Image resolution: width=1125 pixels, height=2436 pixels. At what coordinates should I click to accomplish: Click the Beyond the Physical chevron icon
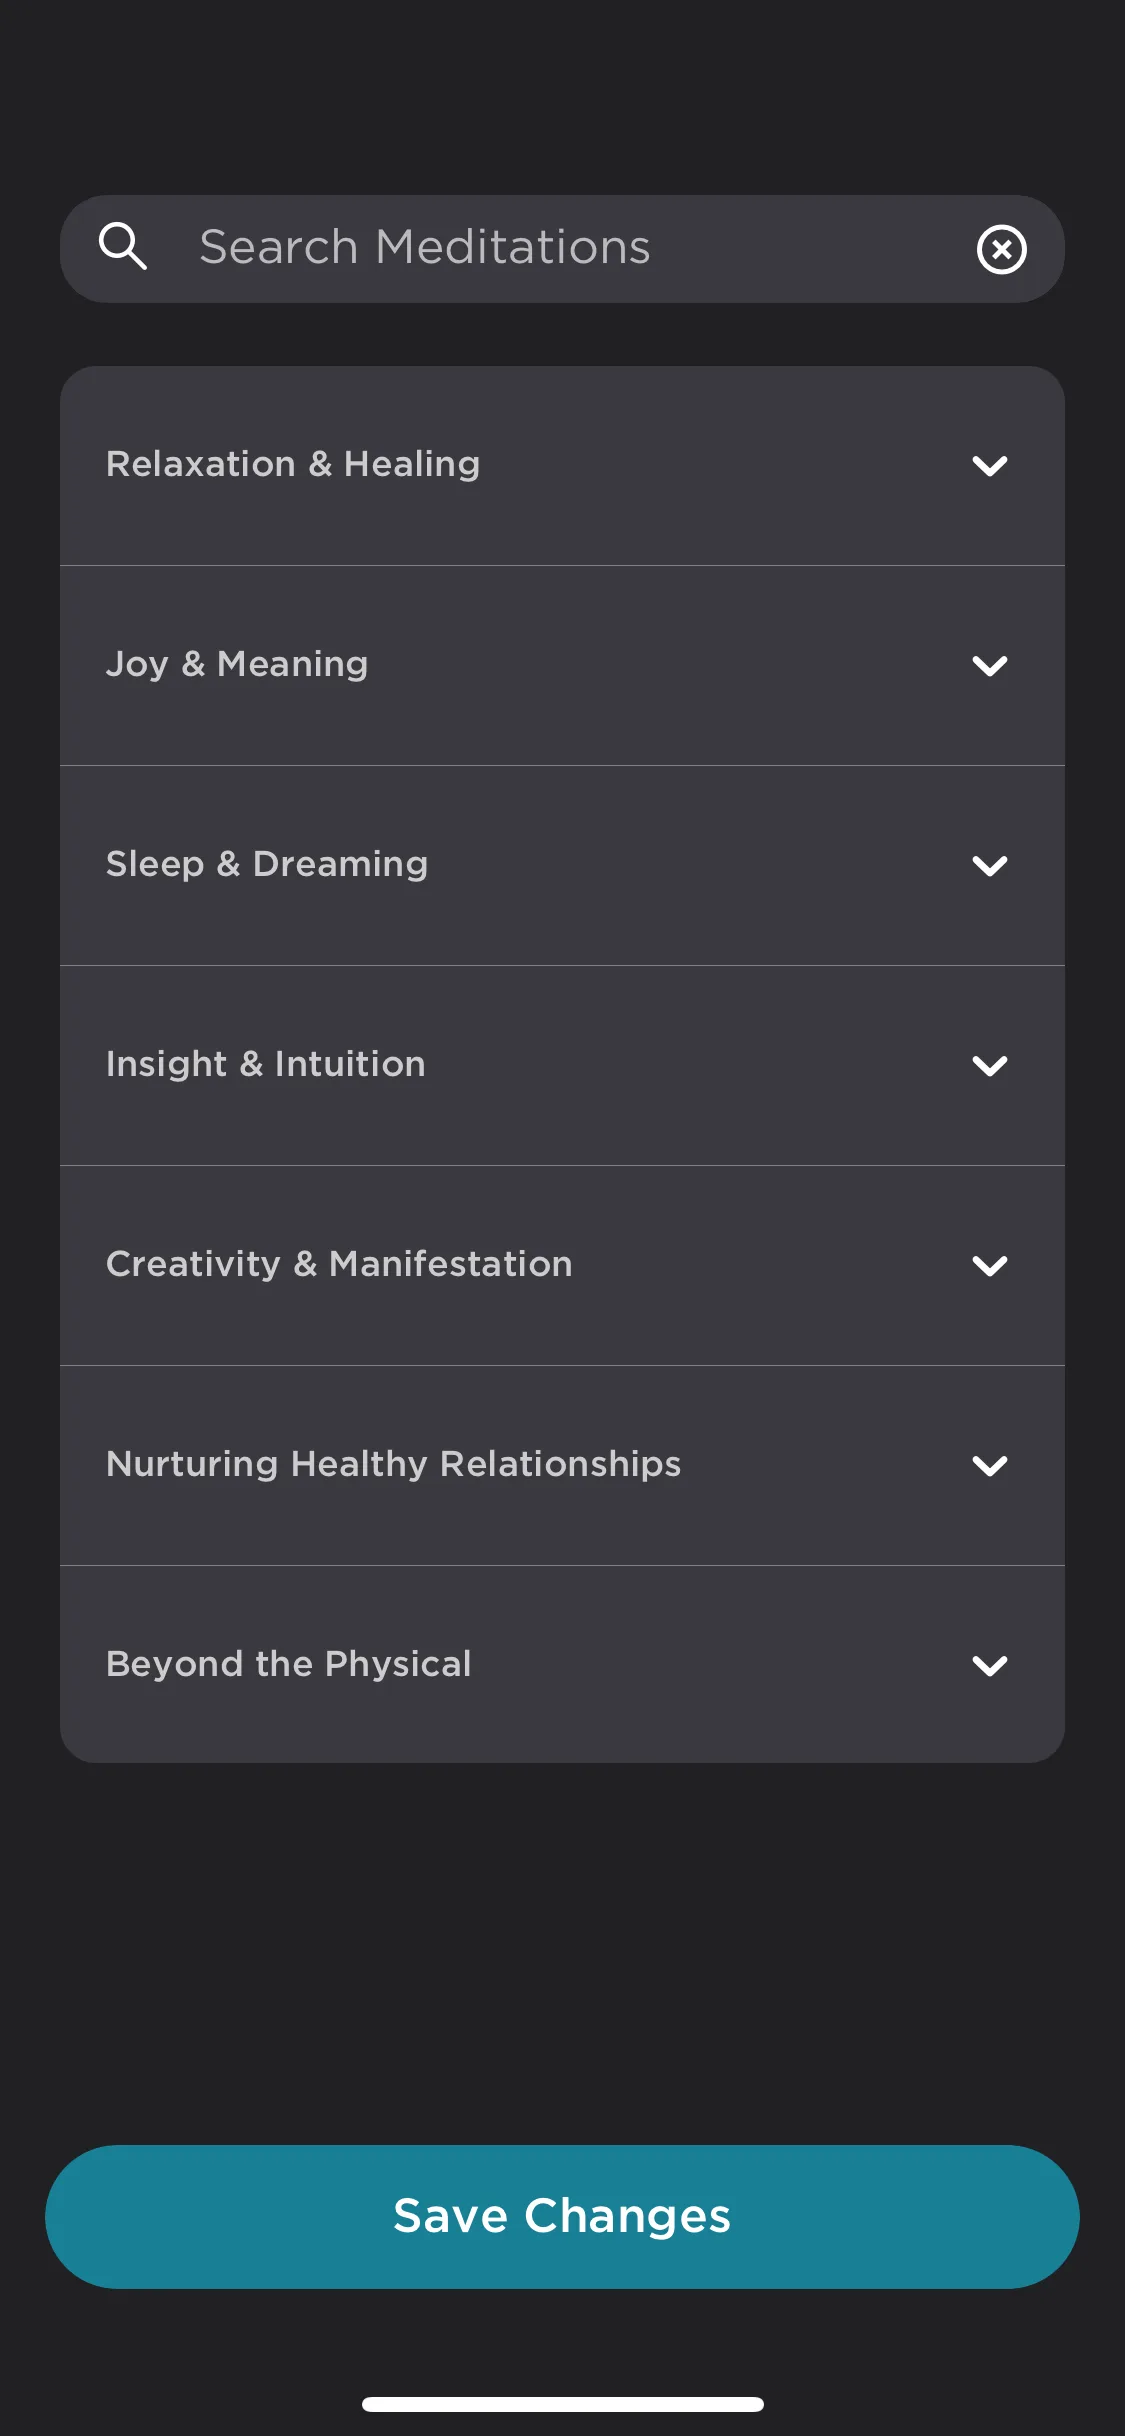point(989,1666)
